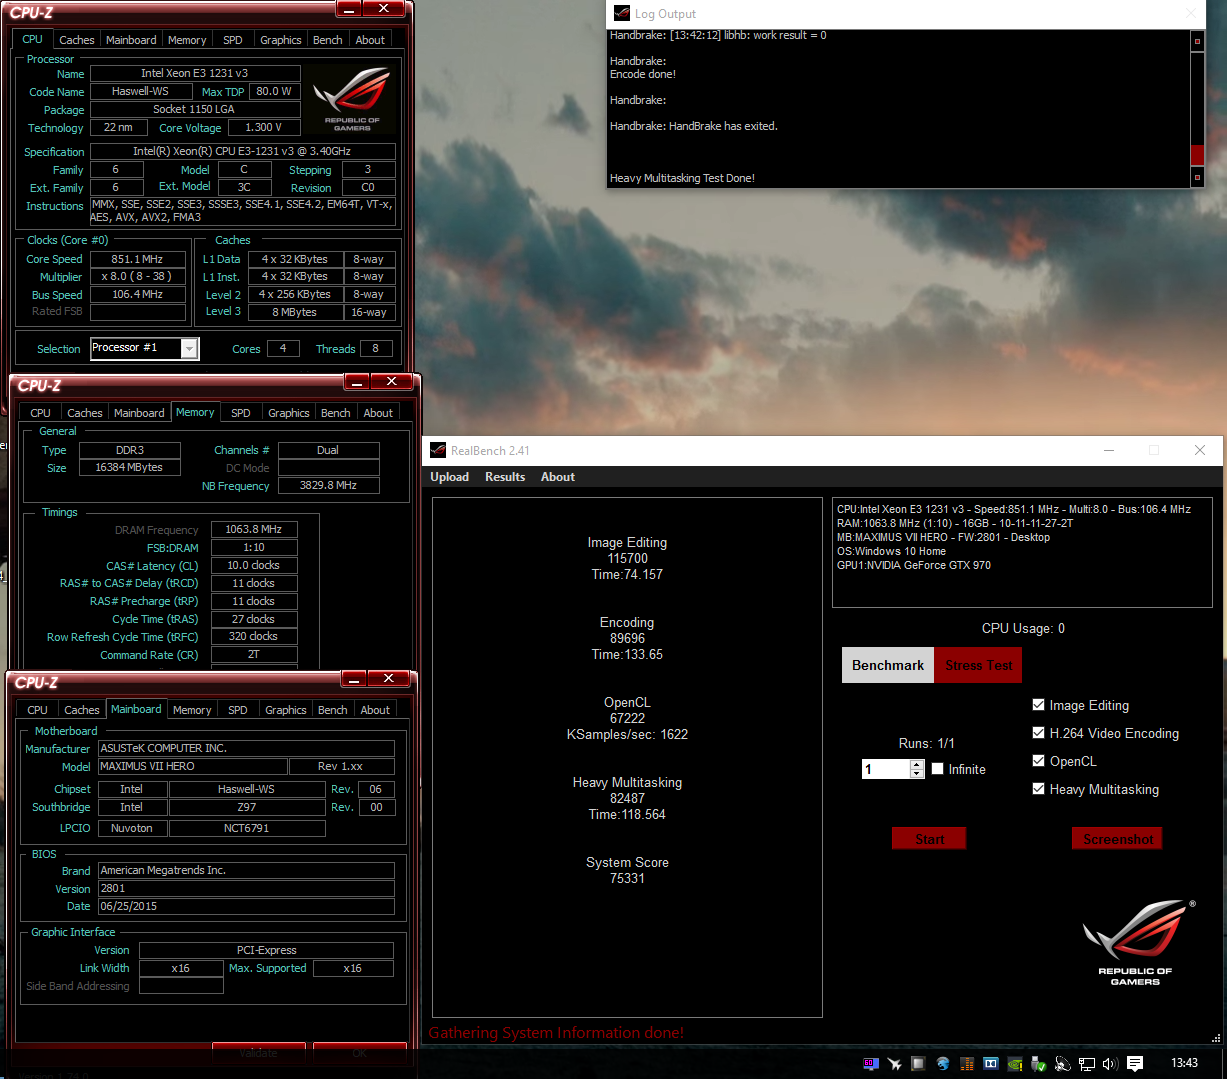
Task: Uncheck H.264 Video Encoding test
Action: coord(1038,733)
